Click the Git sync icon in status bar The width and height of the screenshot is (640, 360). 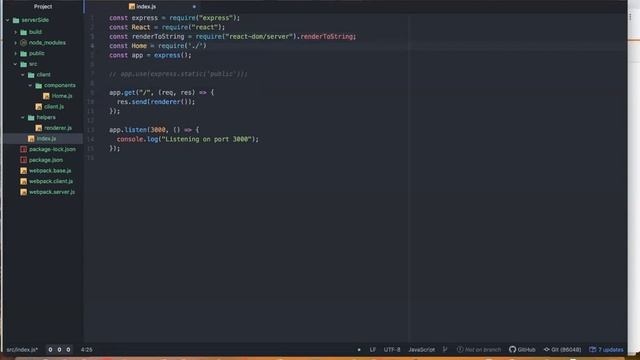click(x=547, y=349)
